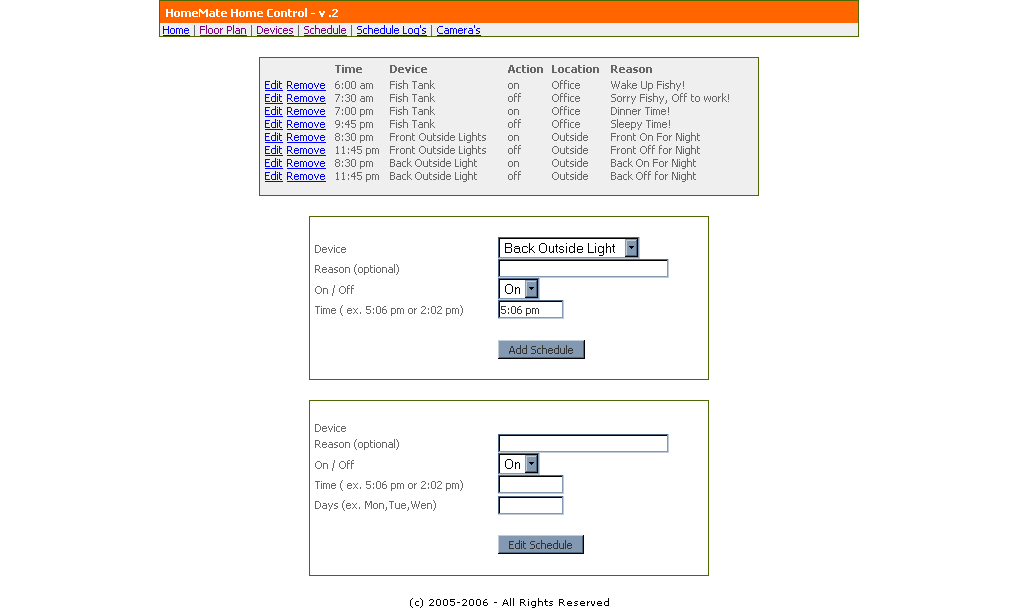Click the 'Sleepy Time!' reason text
The width and height of the screenshot is (1018, 608).
pyautogui.click(x=640, y=124)
